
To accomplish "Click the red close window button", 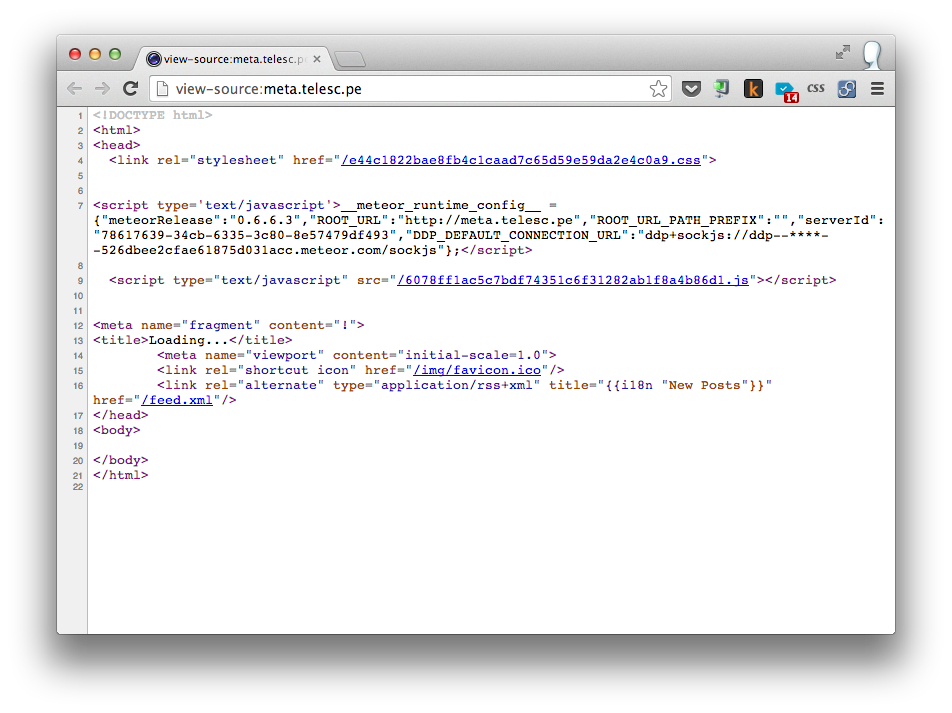I will click(x=75, y=54).
